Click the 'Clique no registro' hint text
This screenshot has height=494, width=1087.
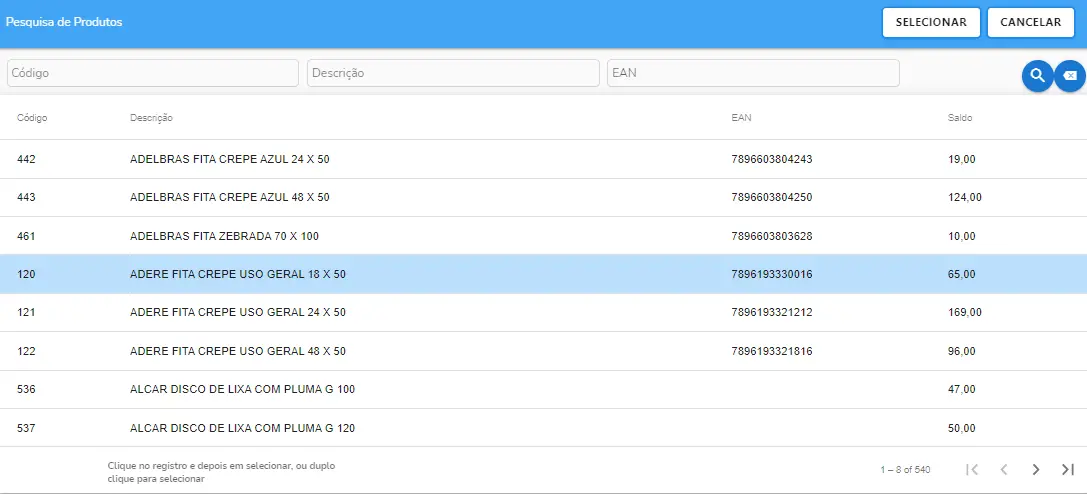pos(221,473)
